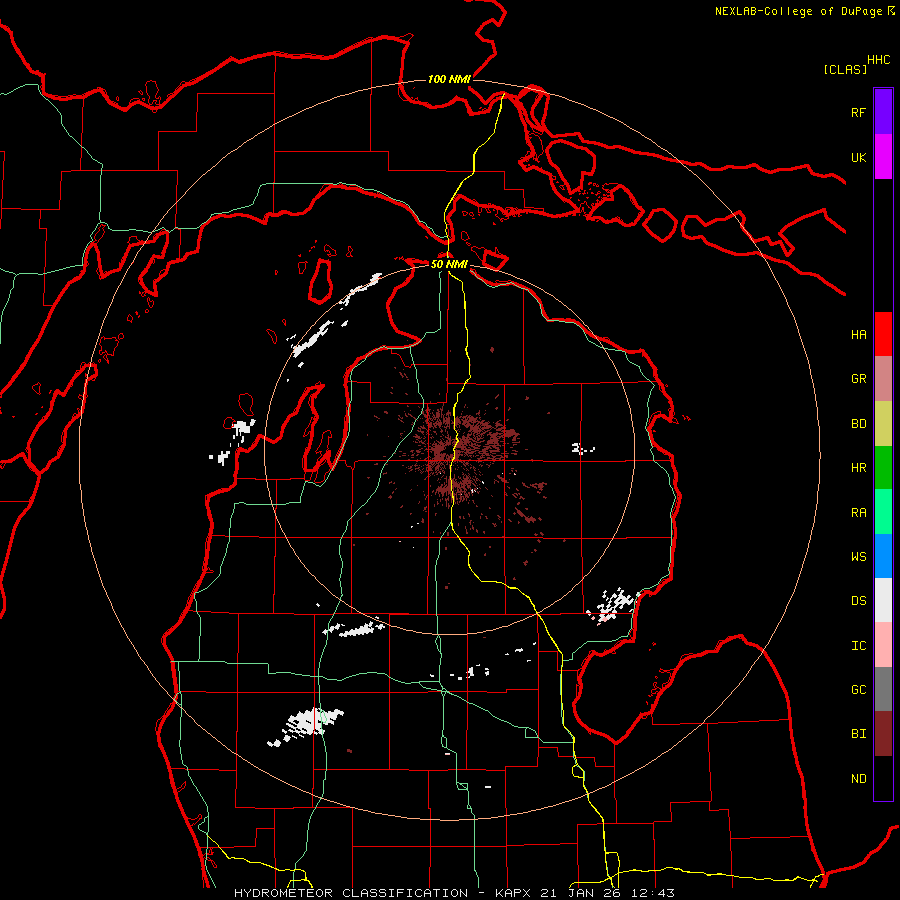Click the DS white legend swatch
The image size is (900, 900).
click(x=883, y=600)
